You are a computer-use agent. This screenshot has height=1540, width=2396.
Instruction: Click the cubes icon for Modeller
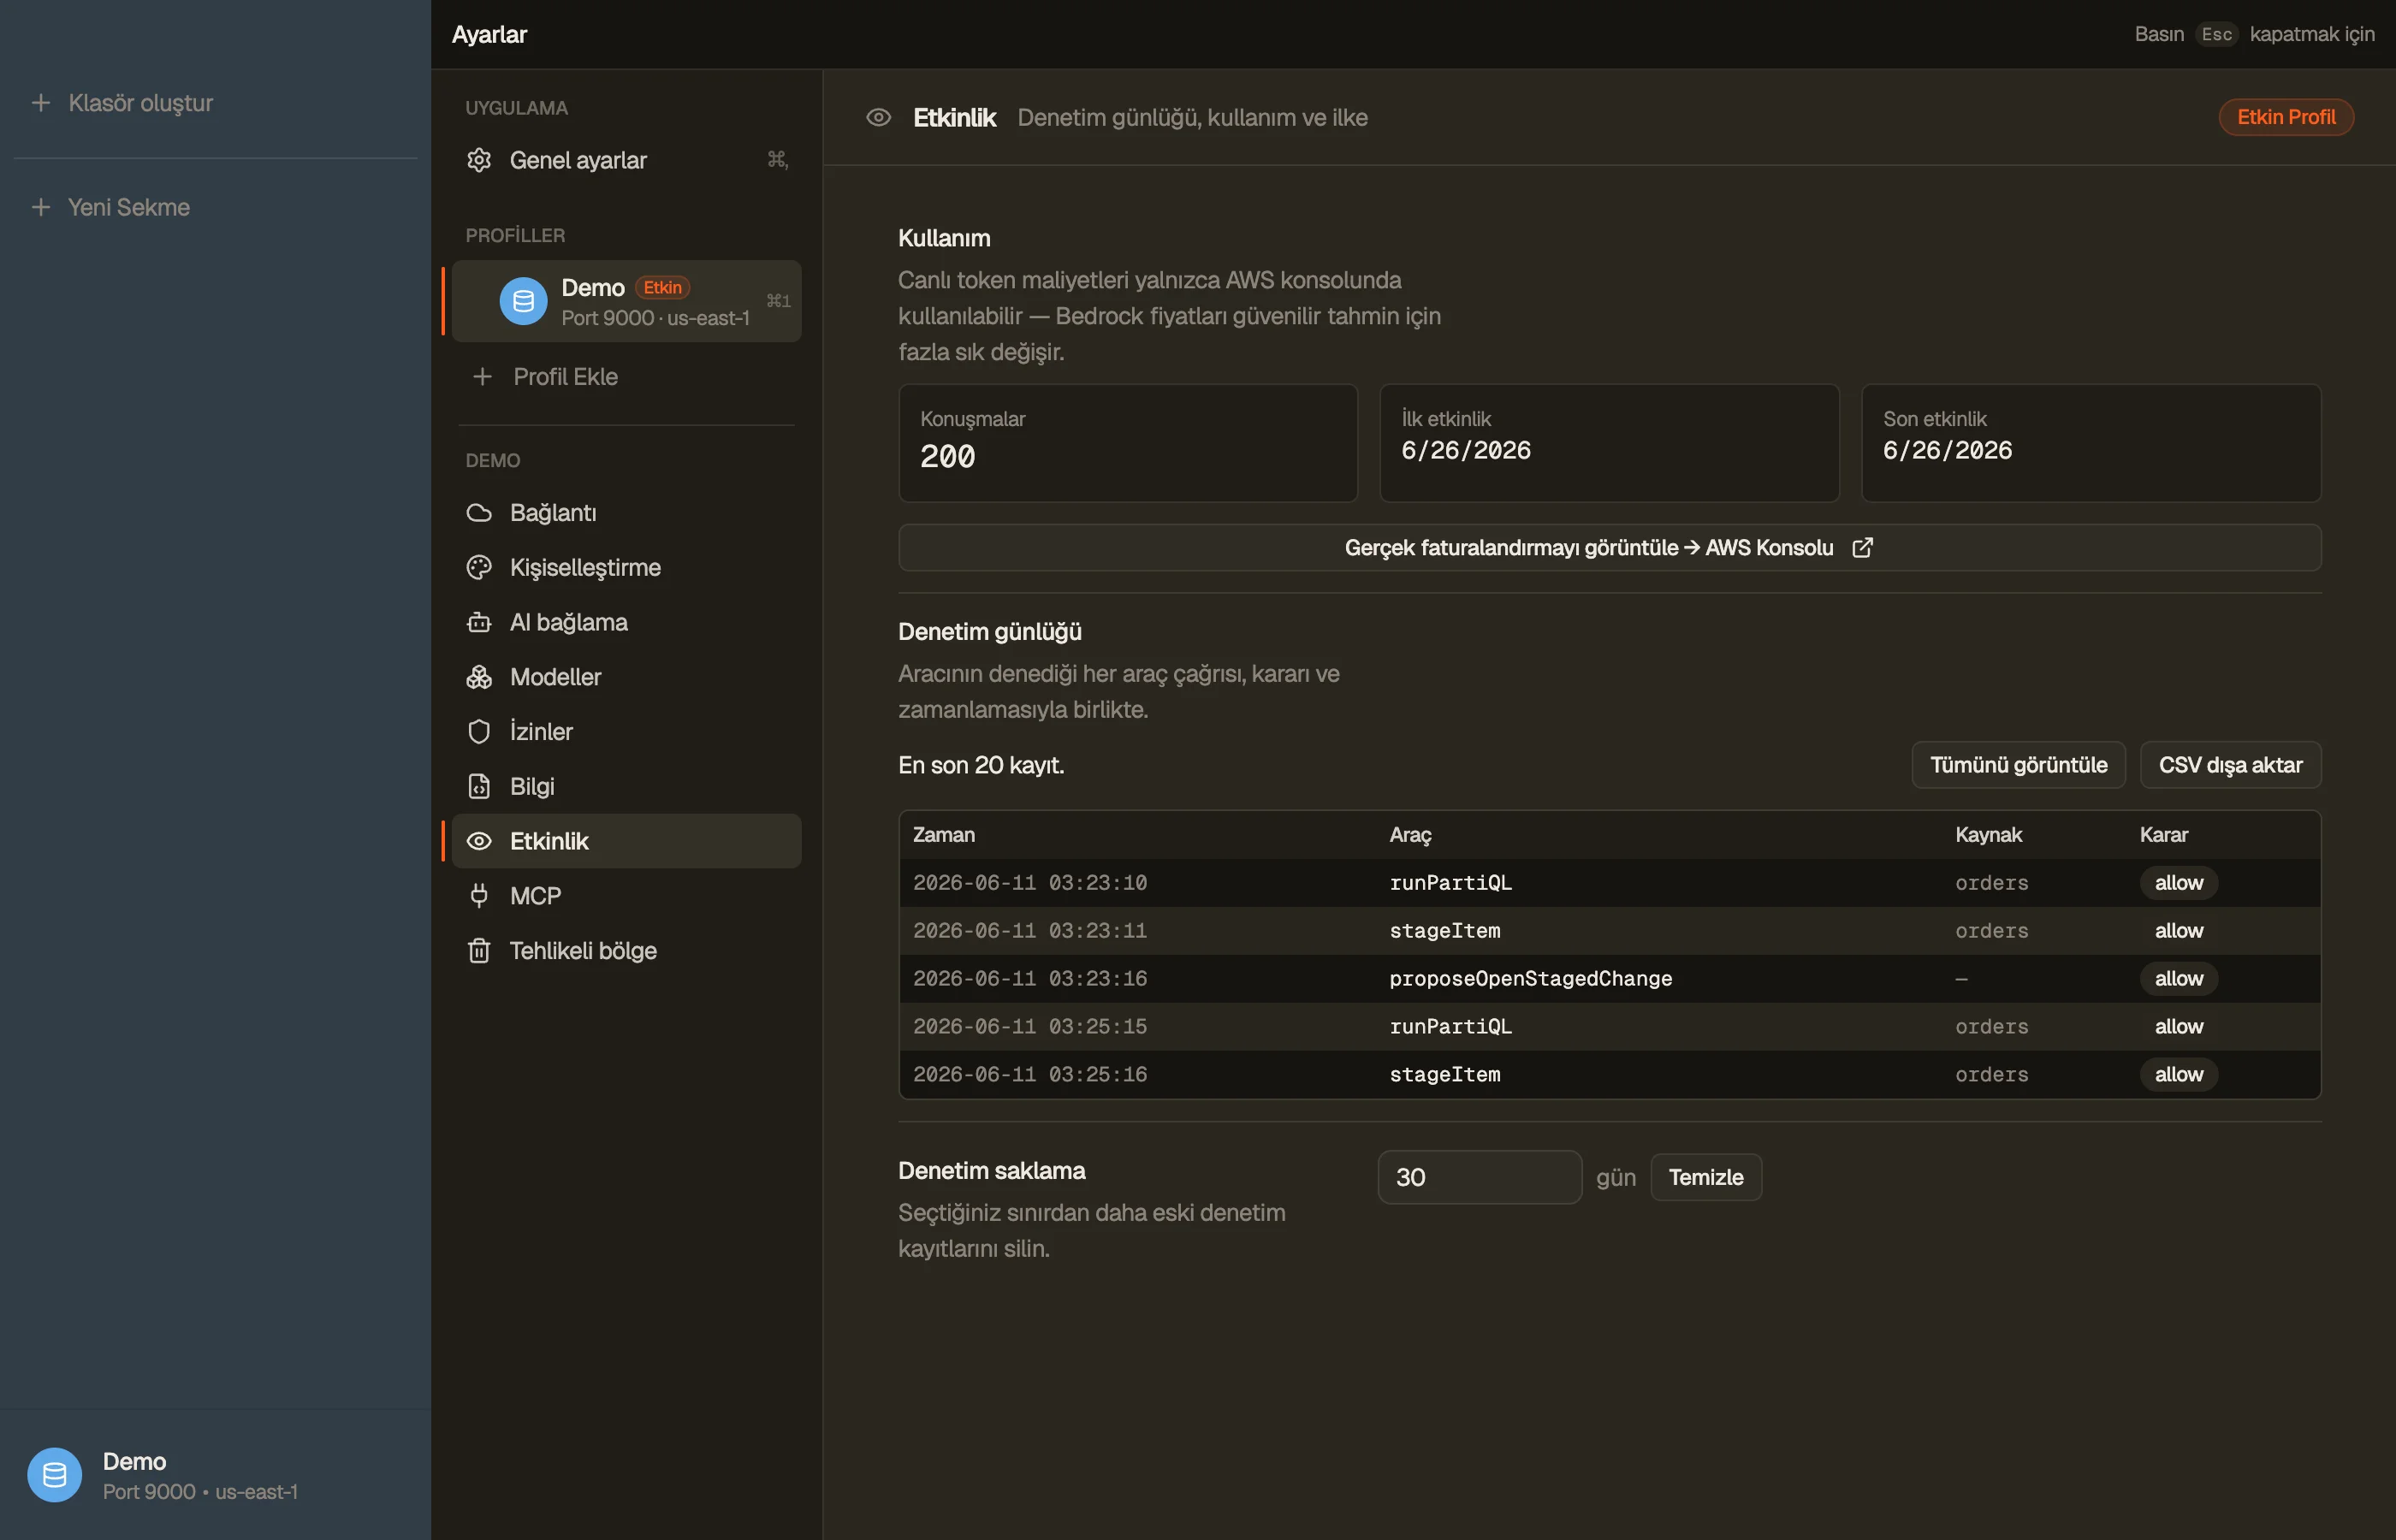click(479, 677)
